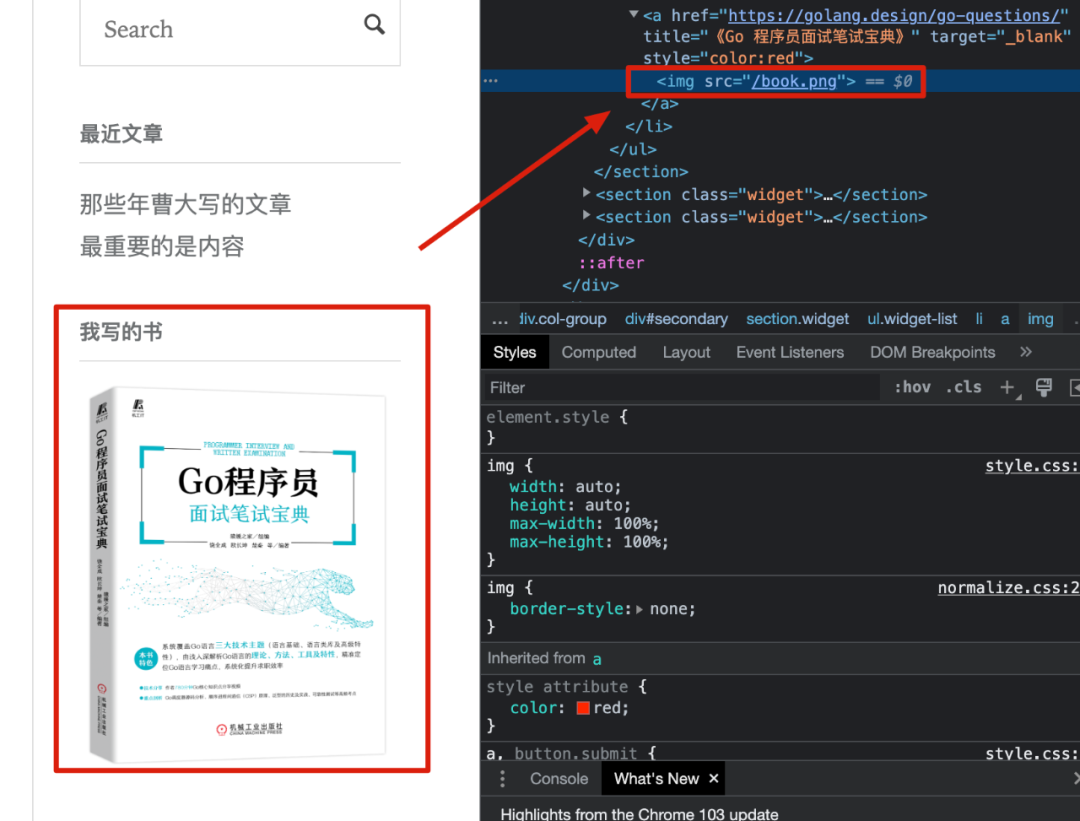Toggle the :hov element state panel
Image resolution: width=1080 pixels, height=821 pixels.
[912, 388]
